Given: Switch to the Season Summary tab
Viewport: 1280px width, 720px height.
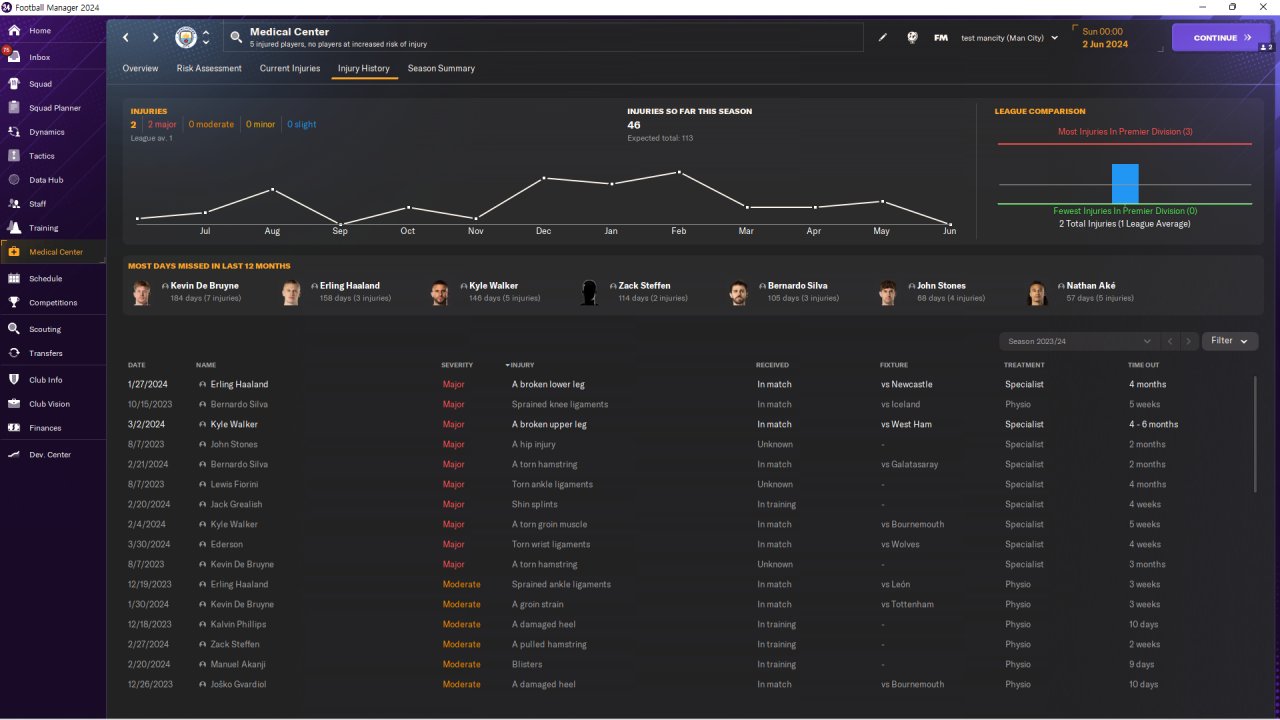Looking at the screenshot, I should point(441,69).
